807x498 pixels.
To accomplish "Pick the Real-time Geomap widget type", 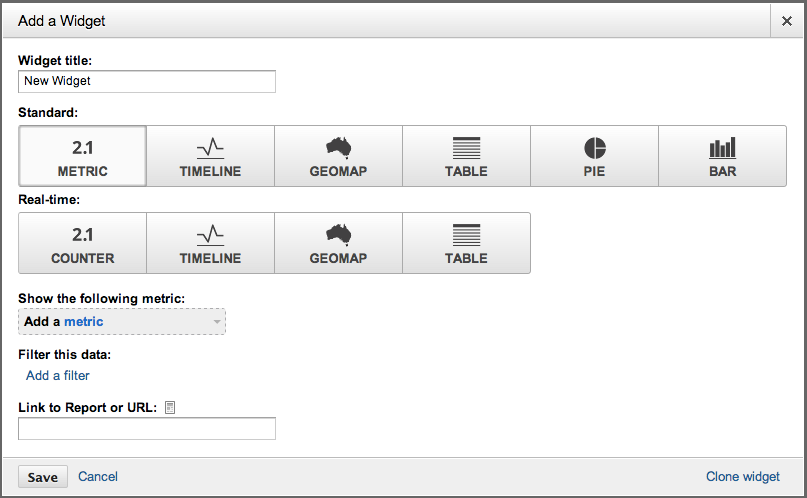I will [x=338, y=243].
